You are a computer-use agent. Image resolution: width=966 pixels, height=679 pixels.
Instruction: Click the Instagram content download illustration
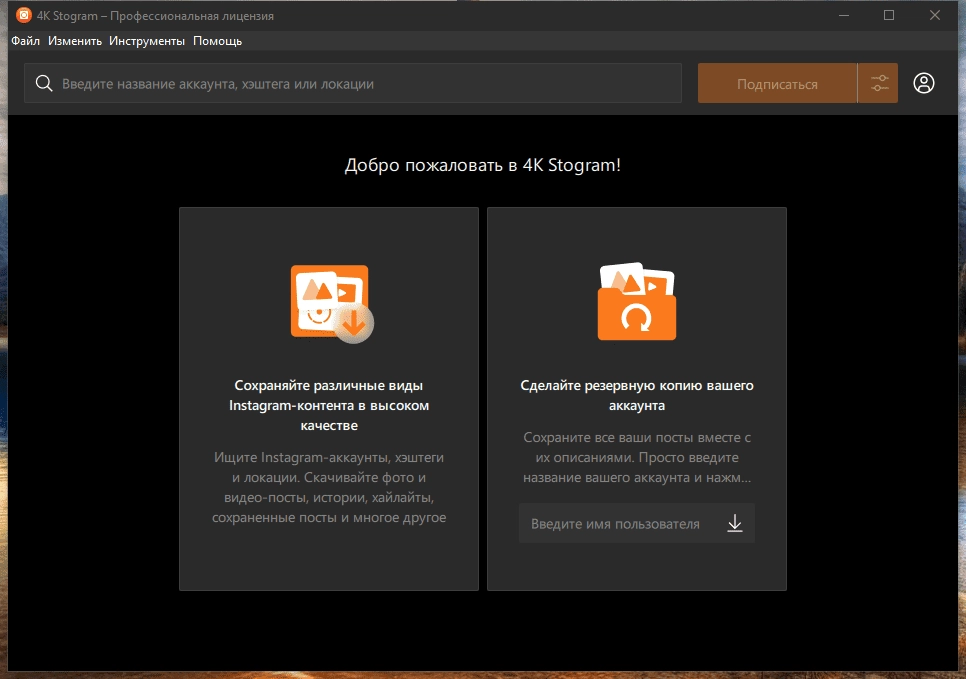pos(332,304)
